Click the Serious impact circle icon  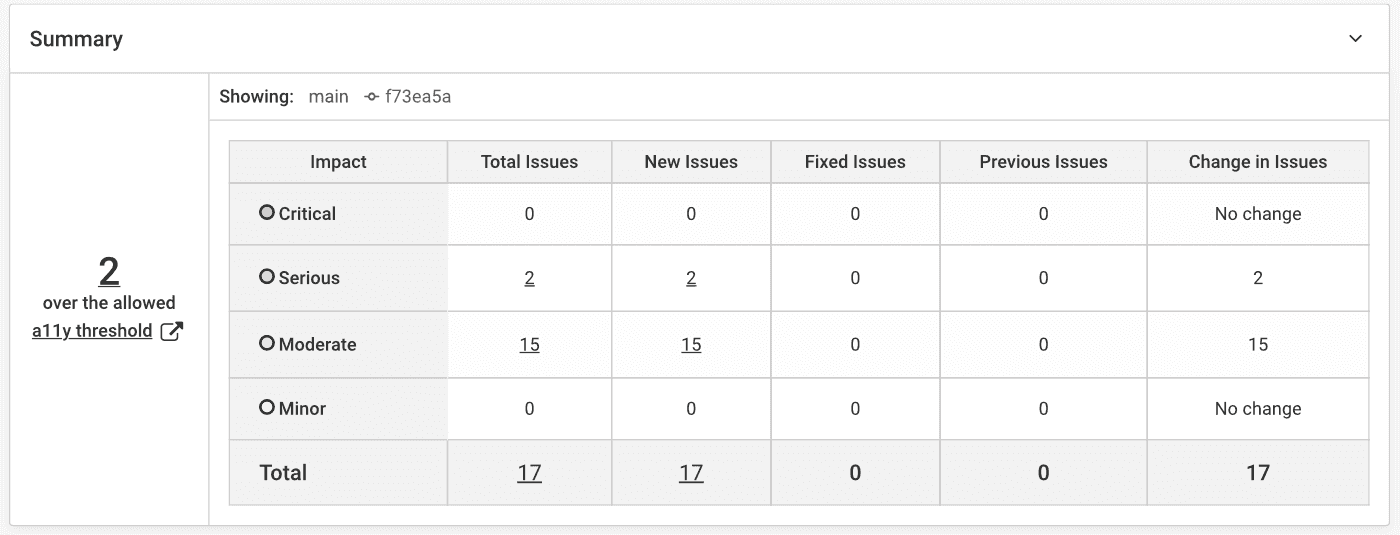[267, 277]
